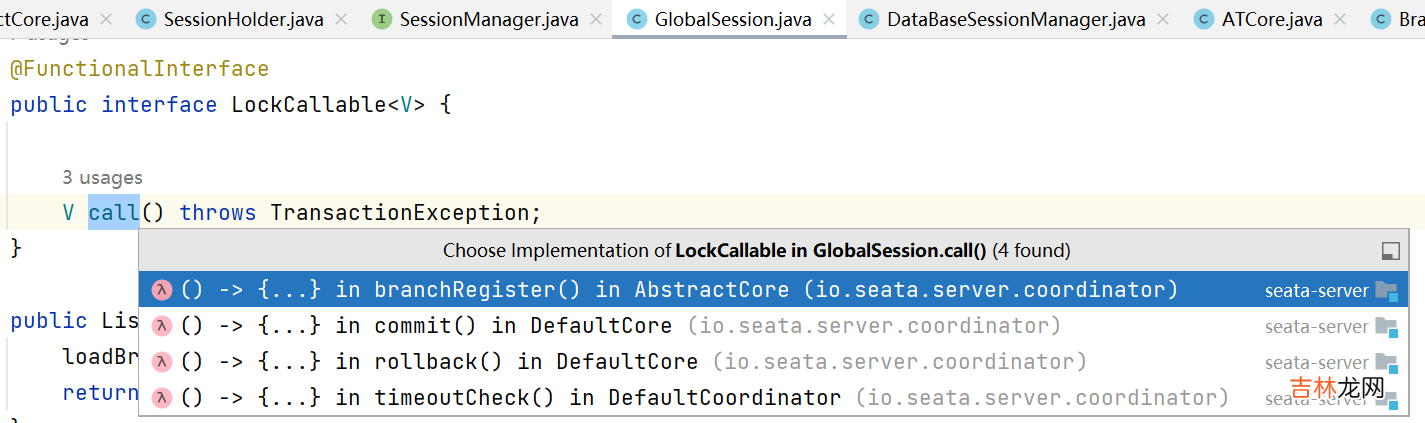This screenshot has width=1425, height=423.
Task: Click the seata-server module icon in commit() row
Action: click(1385, 327)
